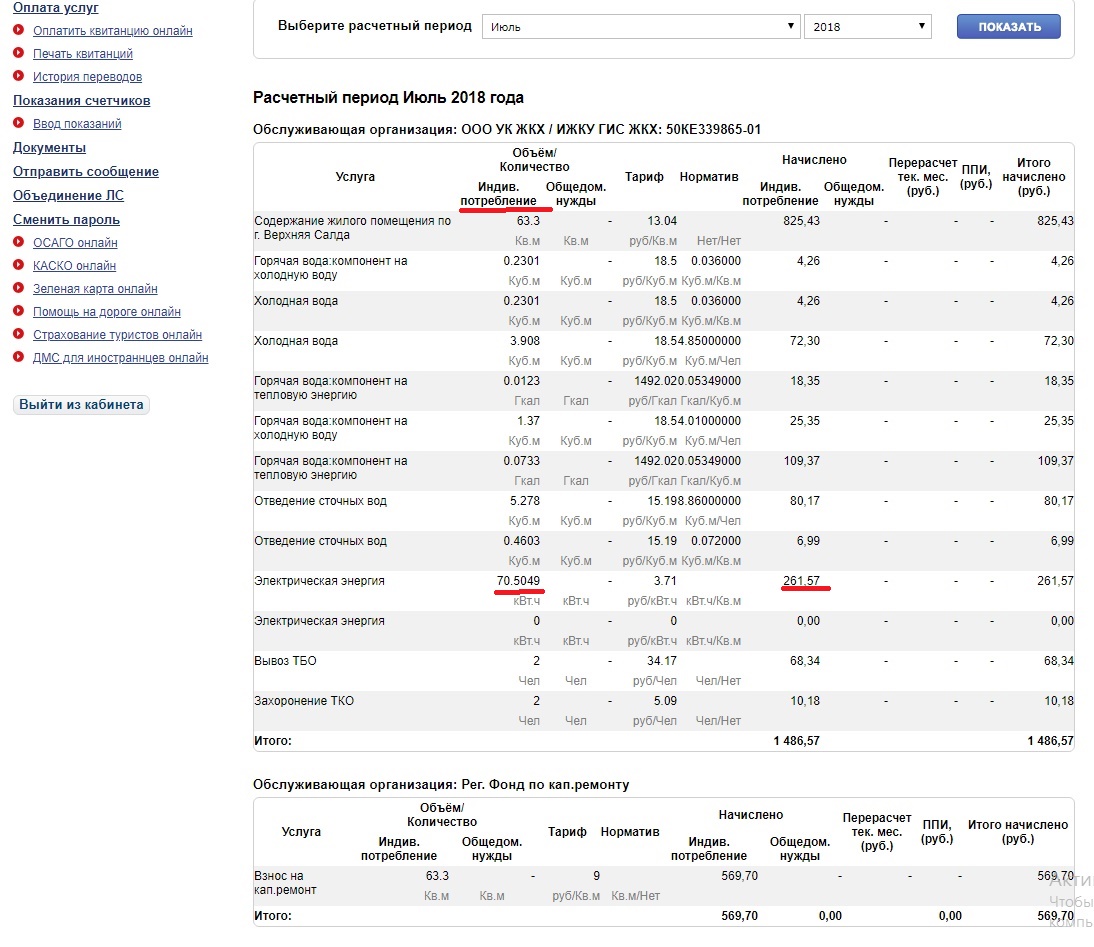Go to Отправить сообщение
This screenshot has width=1094, height=947.
click(x=86, y=171)
